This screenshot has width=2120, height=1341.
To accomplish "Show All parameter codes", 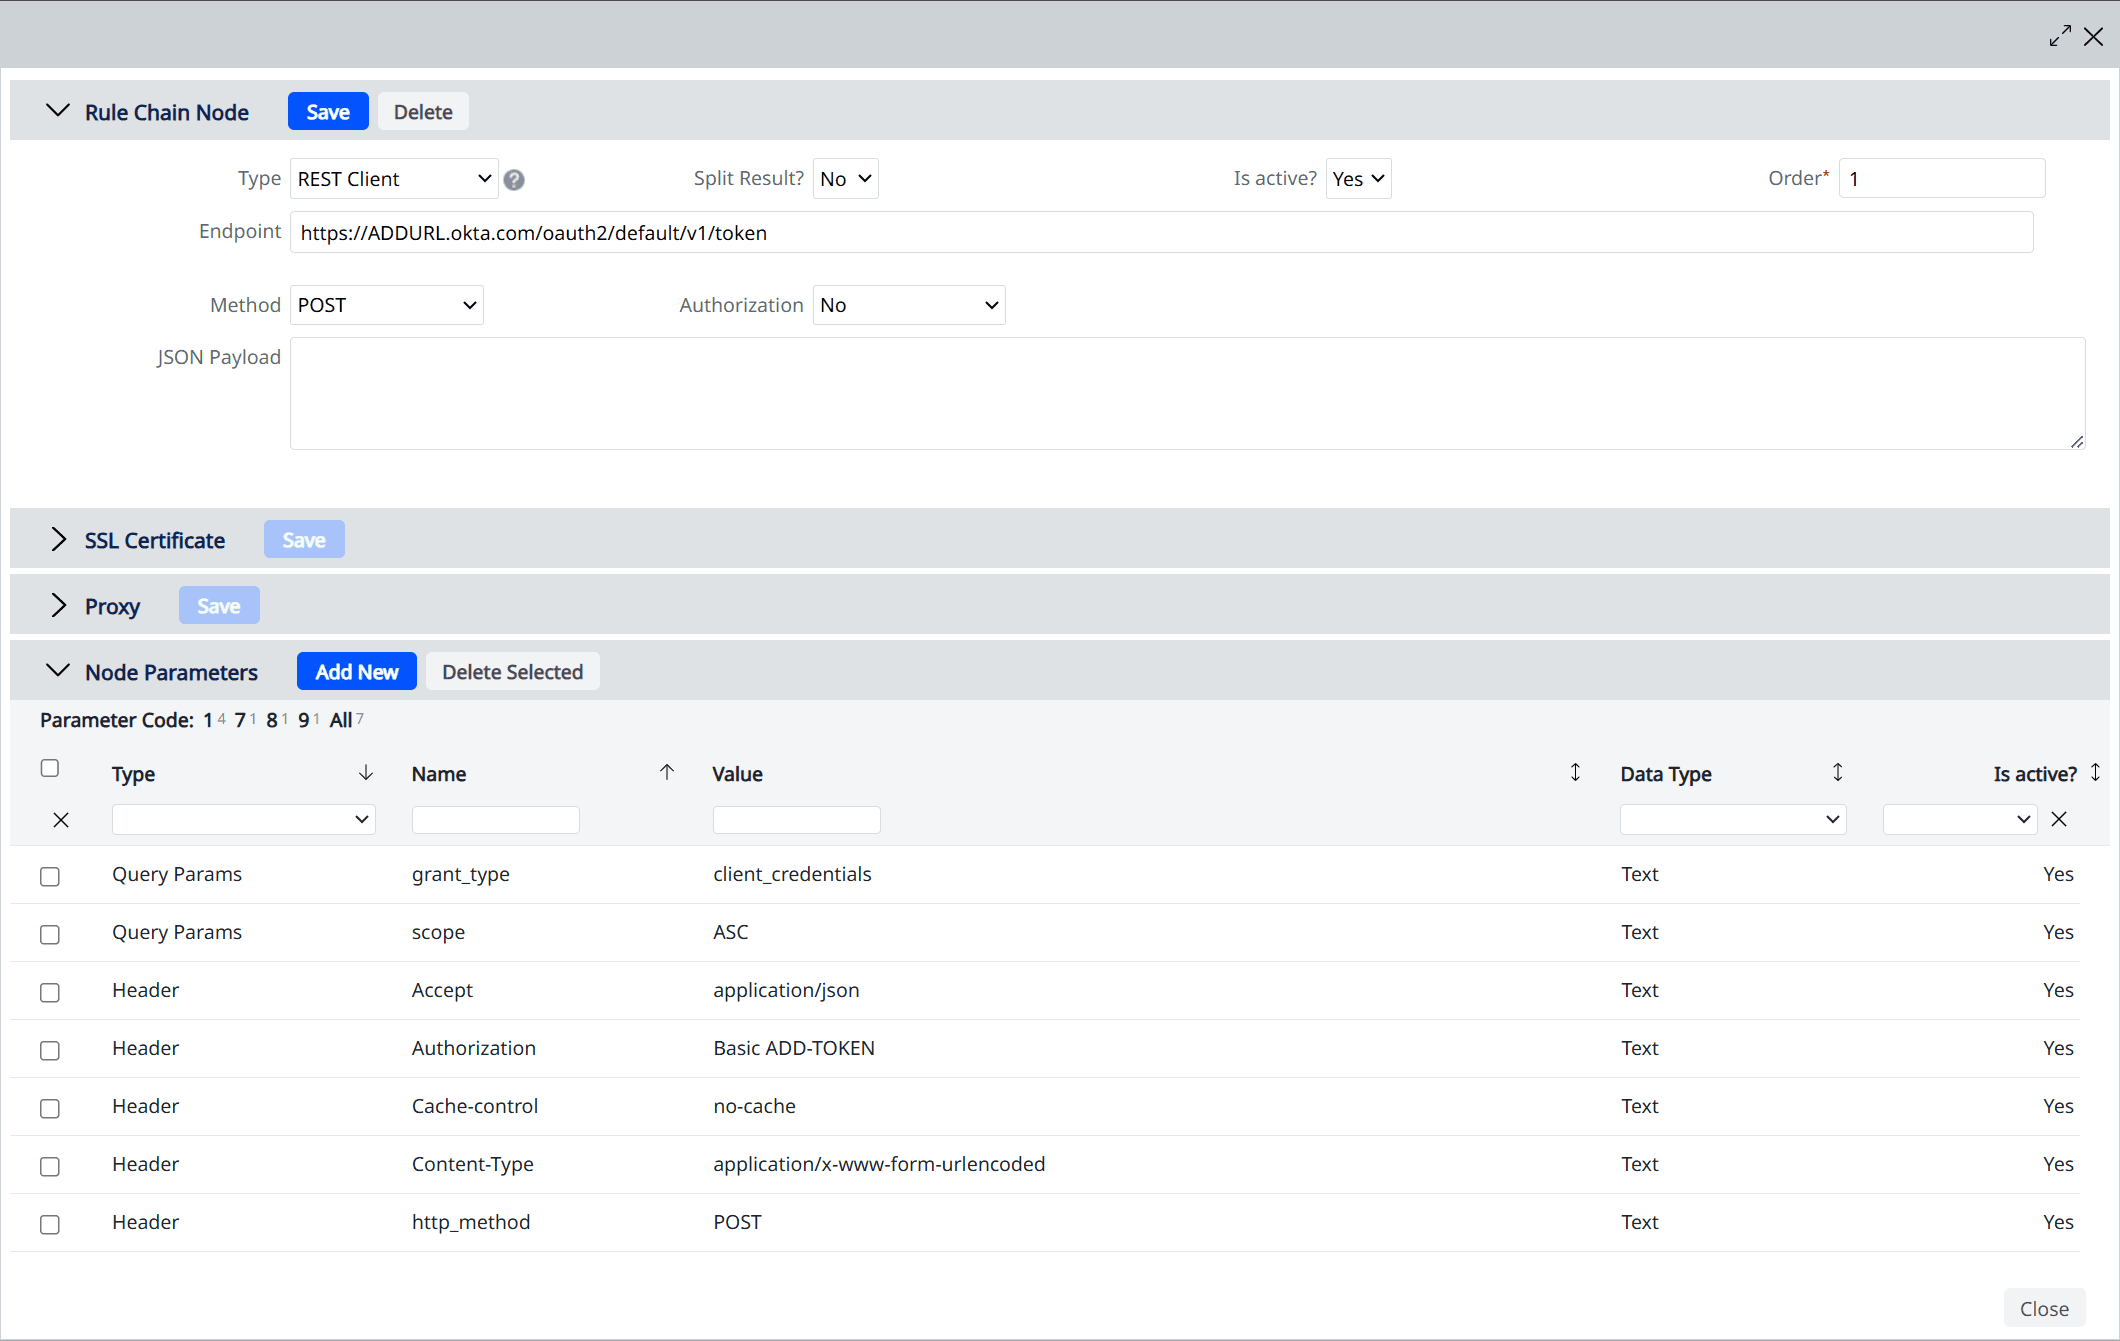I will tap(341, 720).
